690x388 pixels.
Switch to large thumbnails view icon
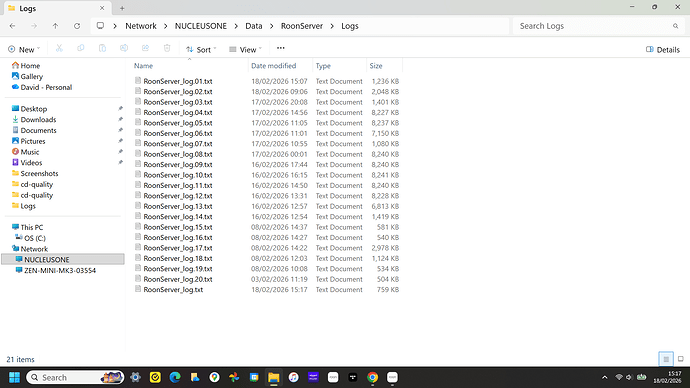(x=681, y=359)
